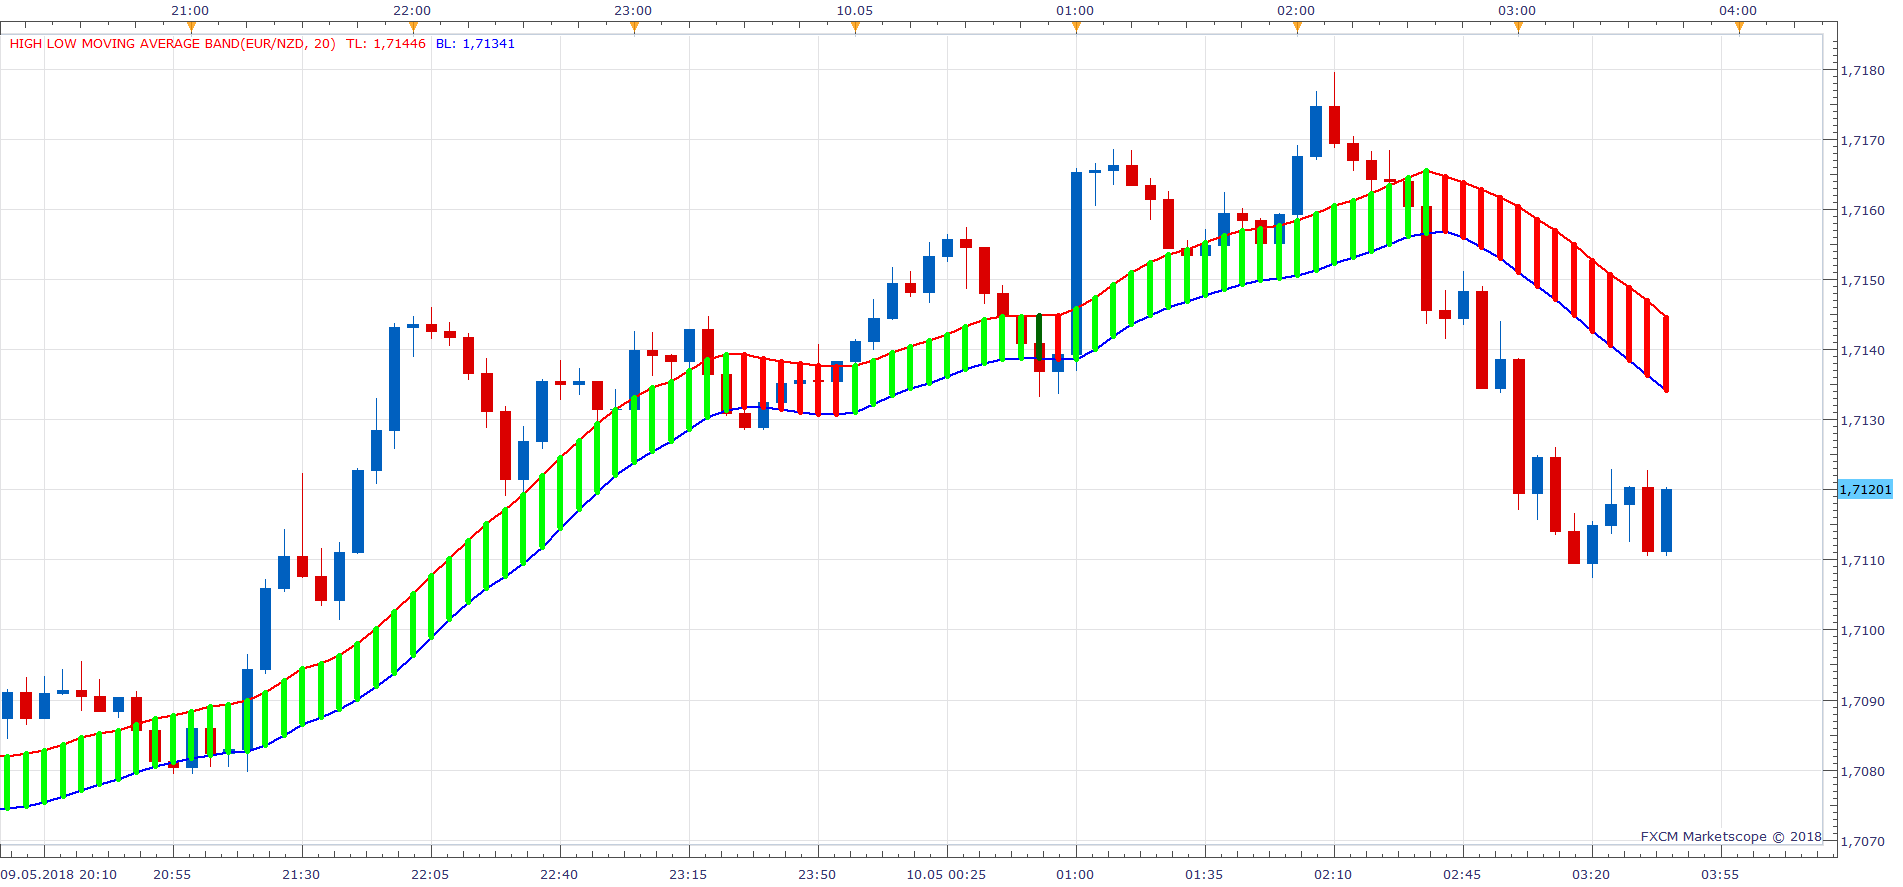Click the 02:00 label on the hour scale

click(x=1296, y=11)
